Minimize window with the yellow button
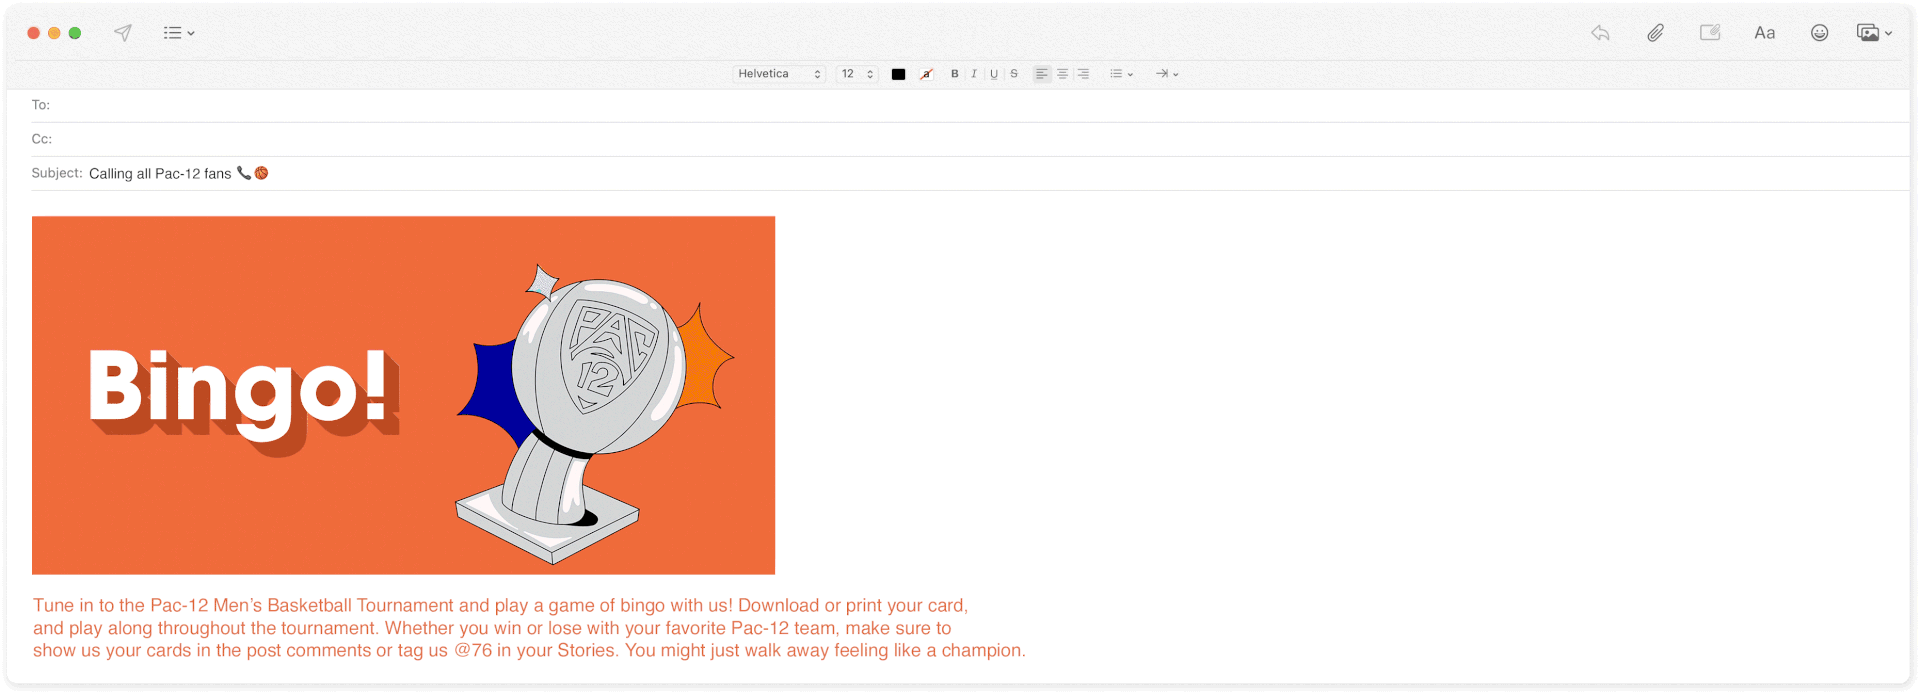Image resolution: width=1920 pixels, height=694 pixels. point(54,33)
